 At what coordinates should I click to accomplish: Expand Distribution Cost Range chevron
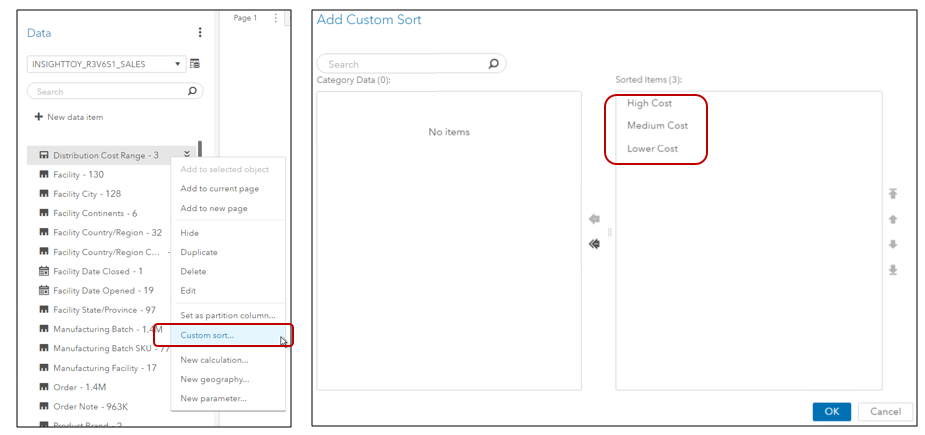click(187, 155)
